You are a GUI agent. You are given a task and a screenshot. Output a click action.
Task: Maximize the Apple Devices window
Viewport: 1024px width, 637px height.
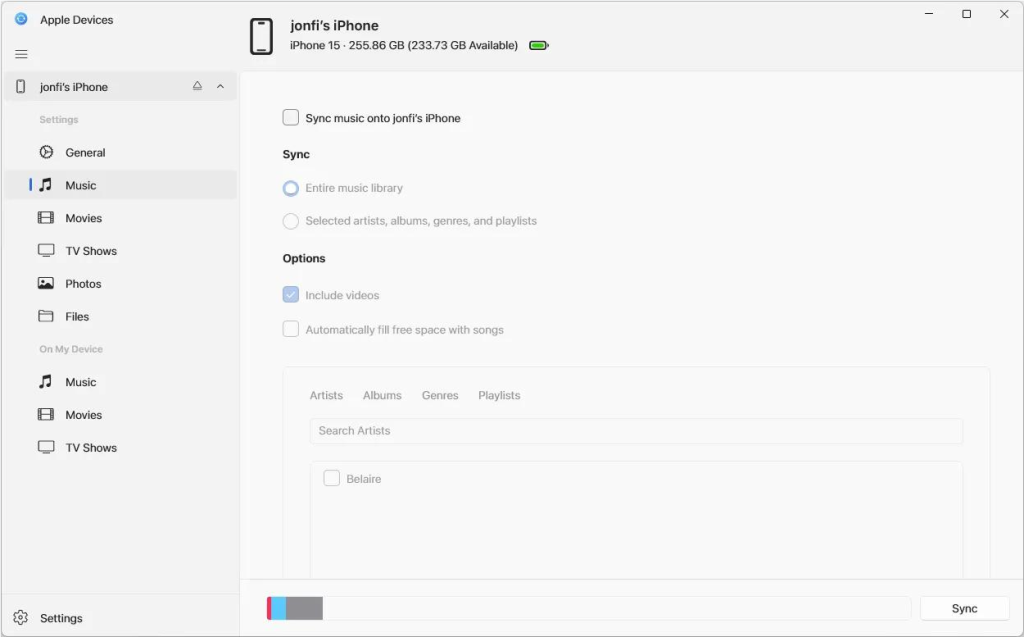(967, 14)
